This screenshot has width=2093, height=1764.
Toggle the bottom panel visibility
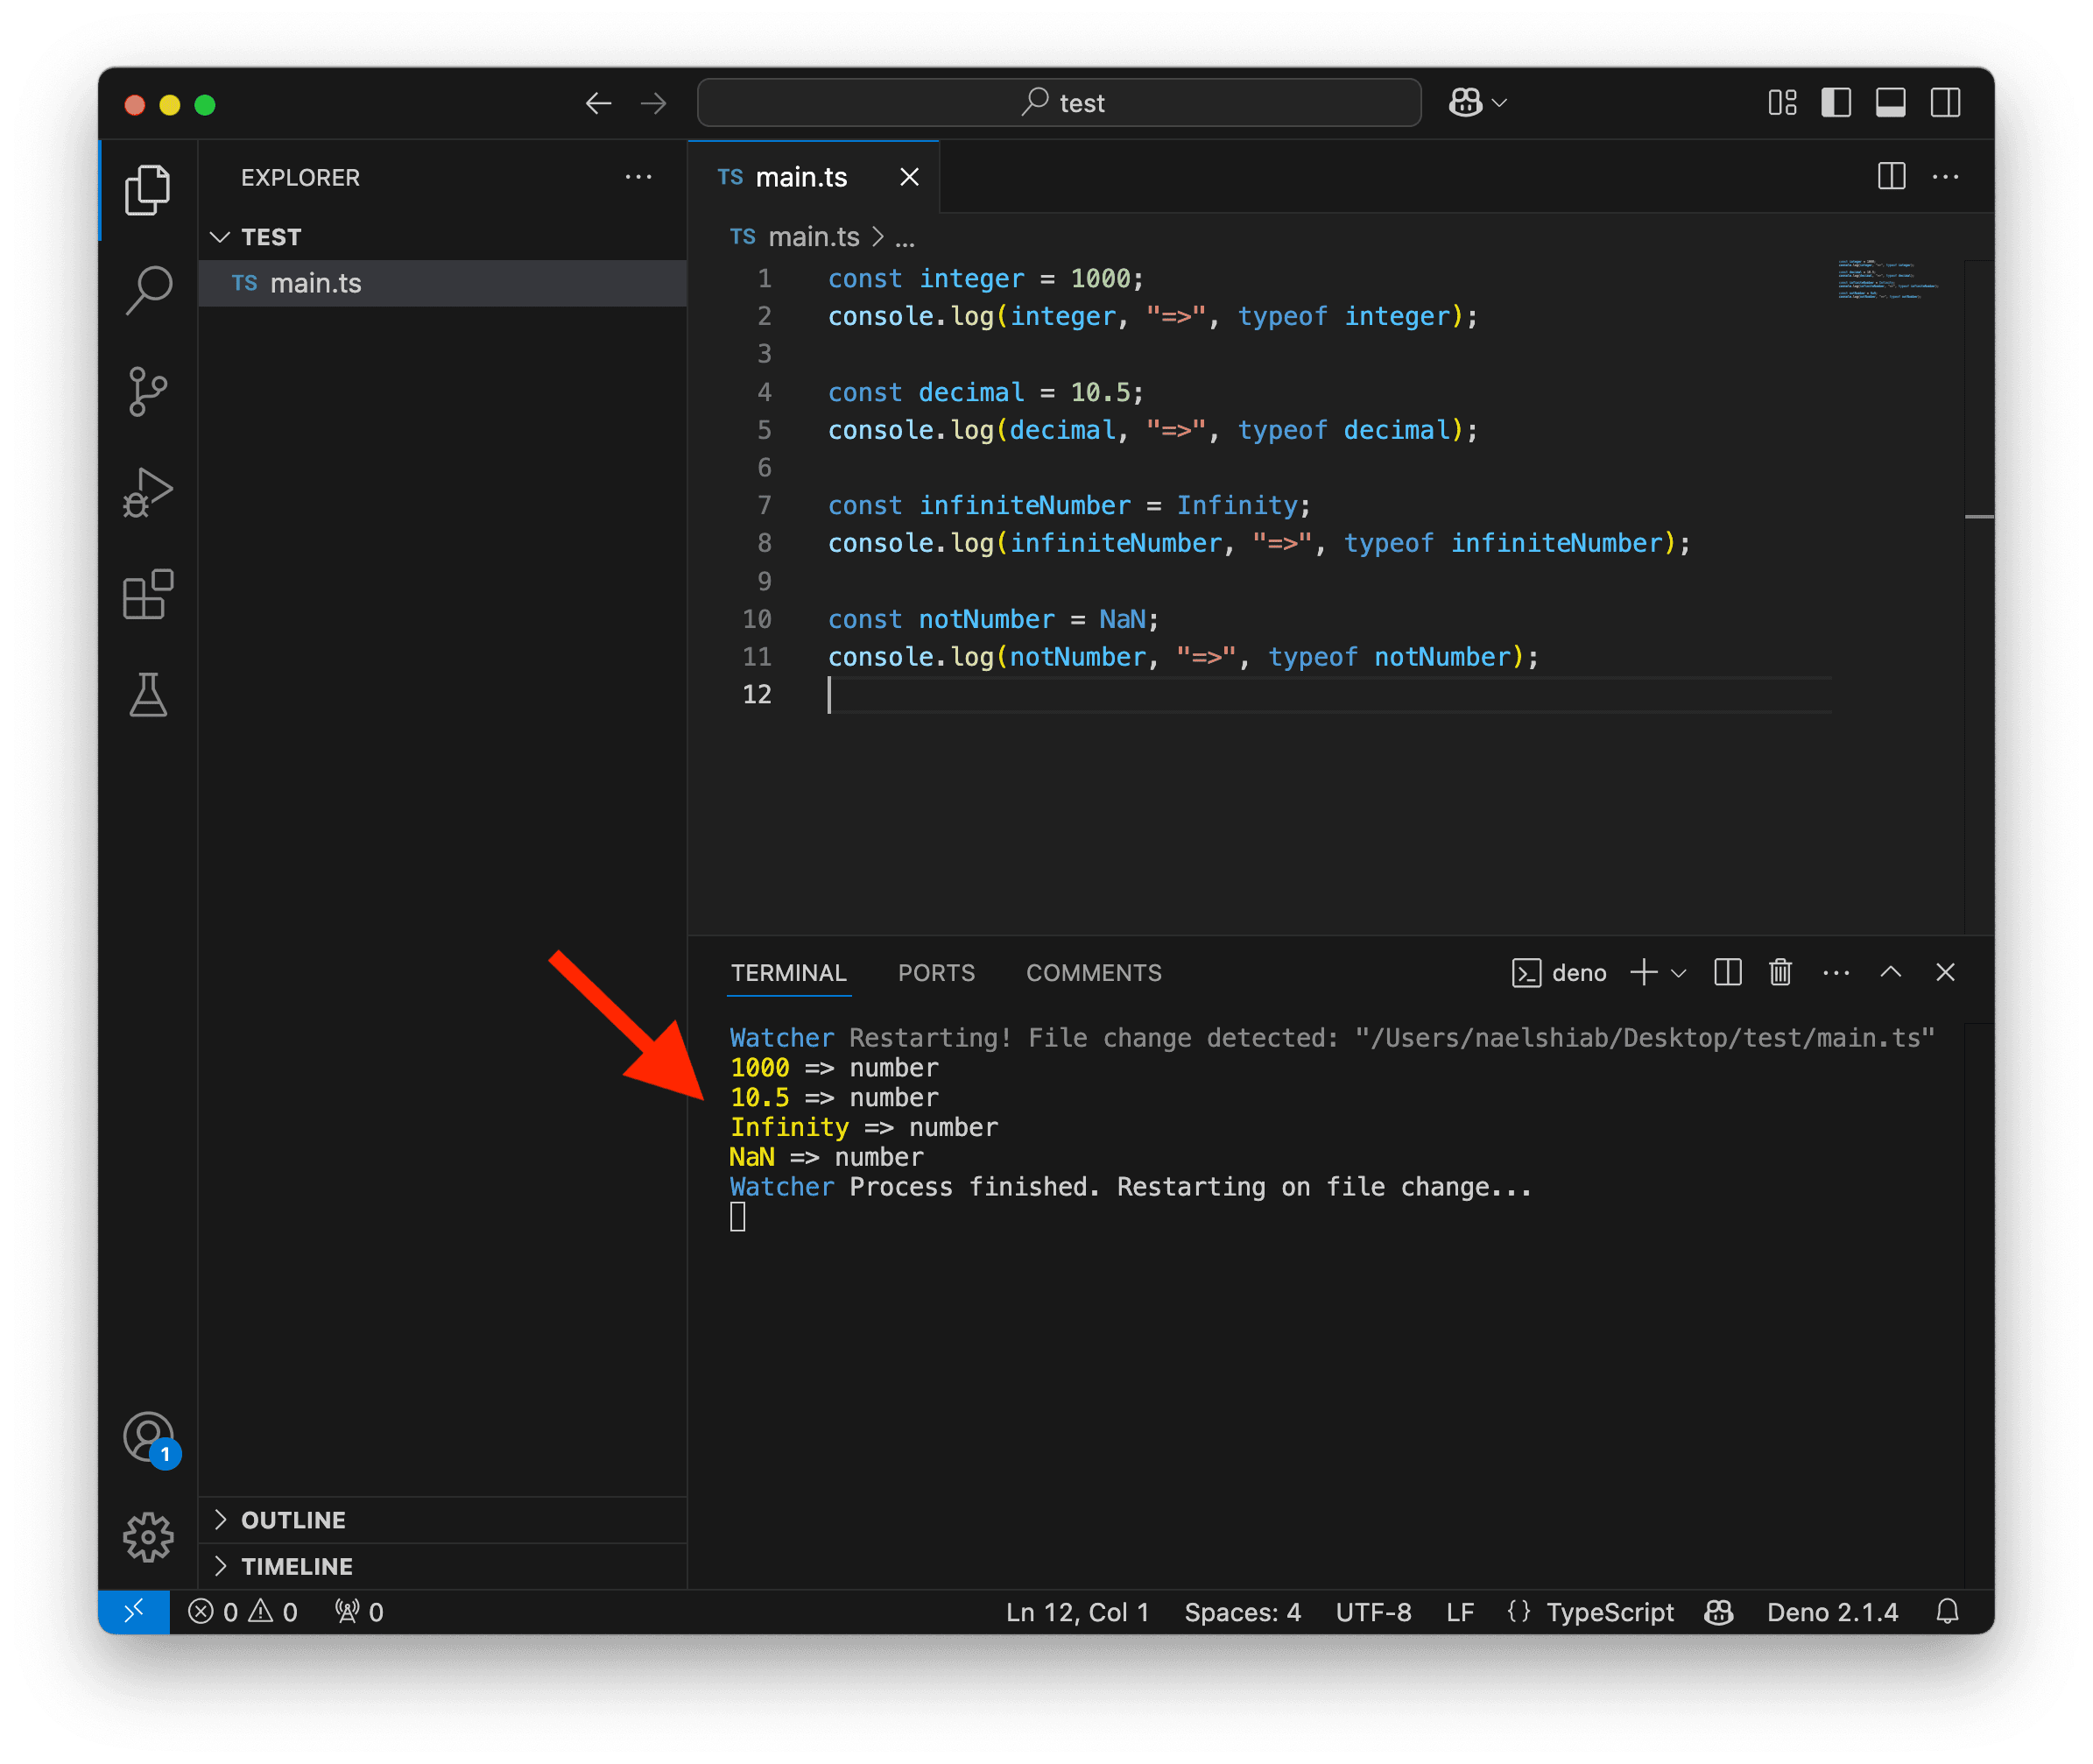(1890, 103)
